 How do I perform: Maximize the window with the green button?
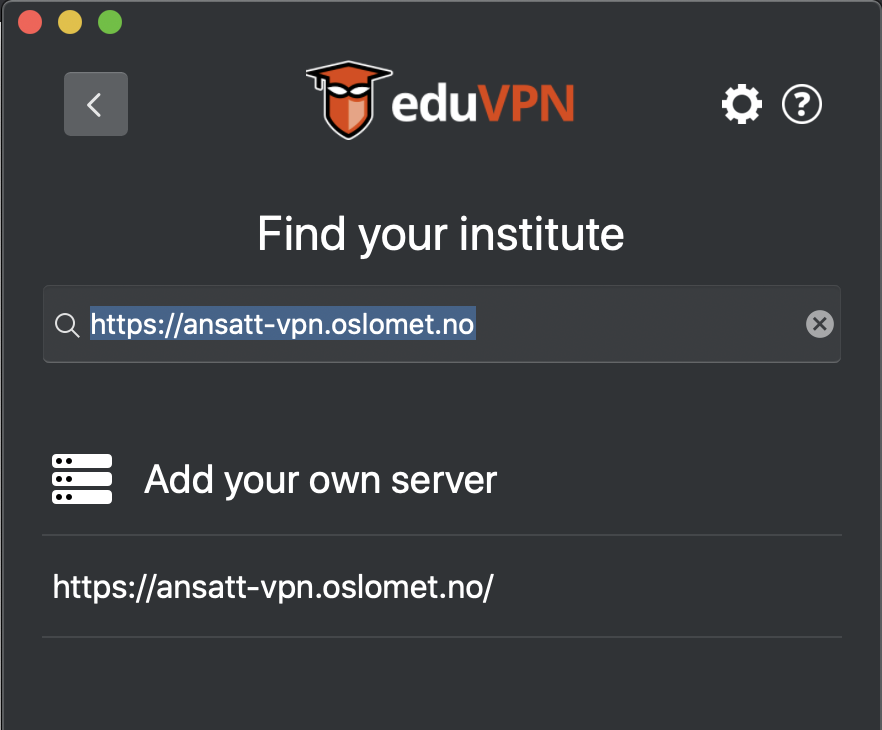point(110,22)
